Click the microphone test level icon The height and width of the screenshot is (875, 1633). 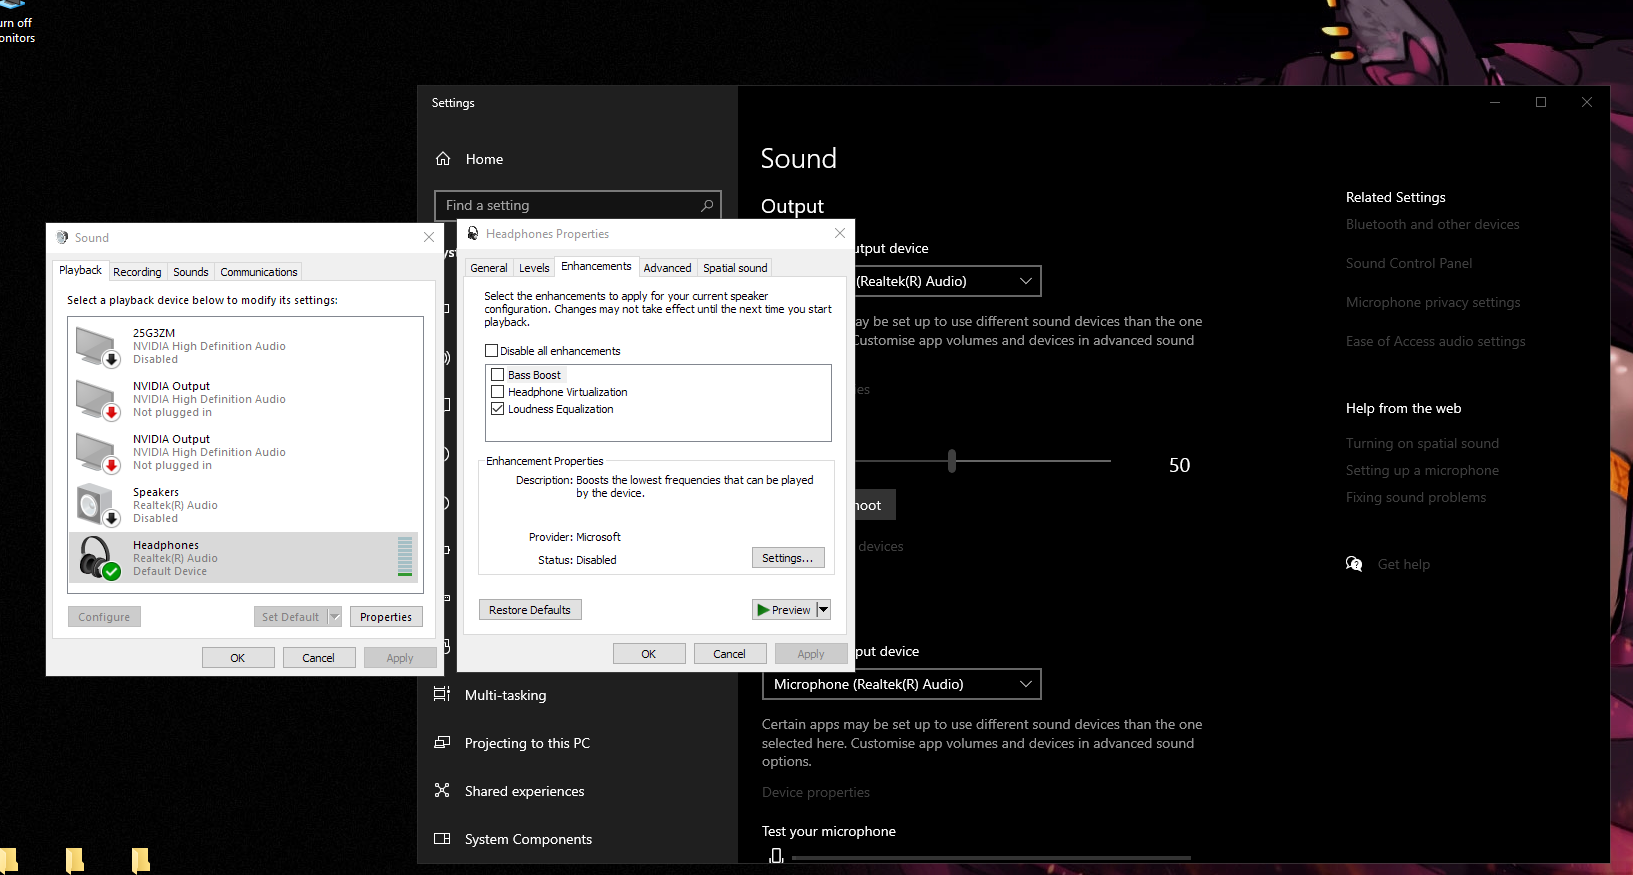pos(776,855)
